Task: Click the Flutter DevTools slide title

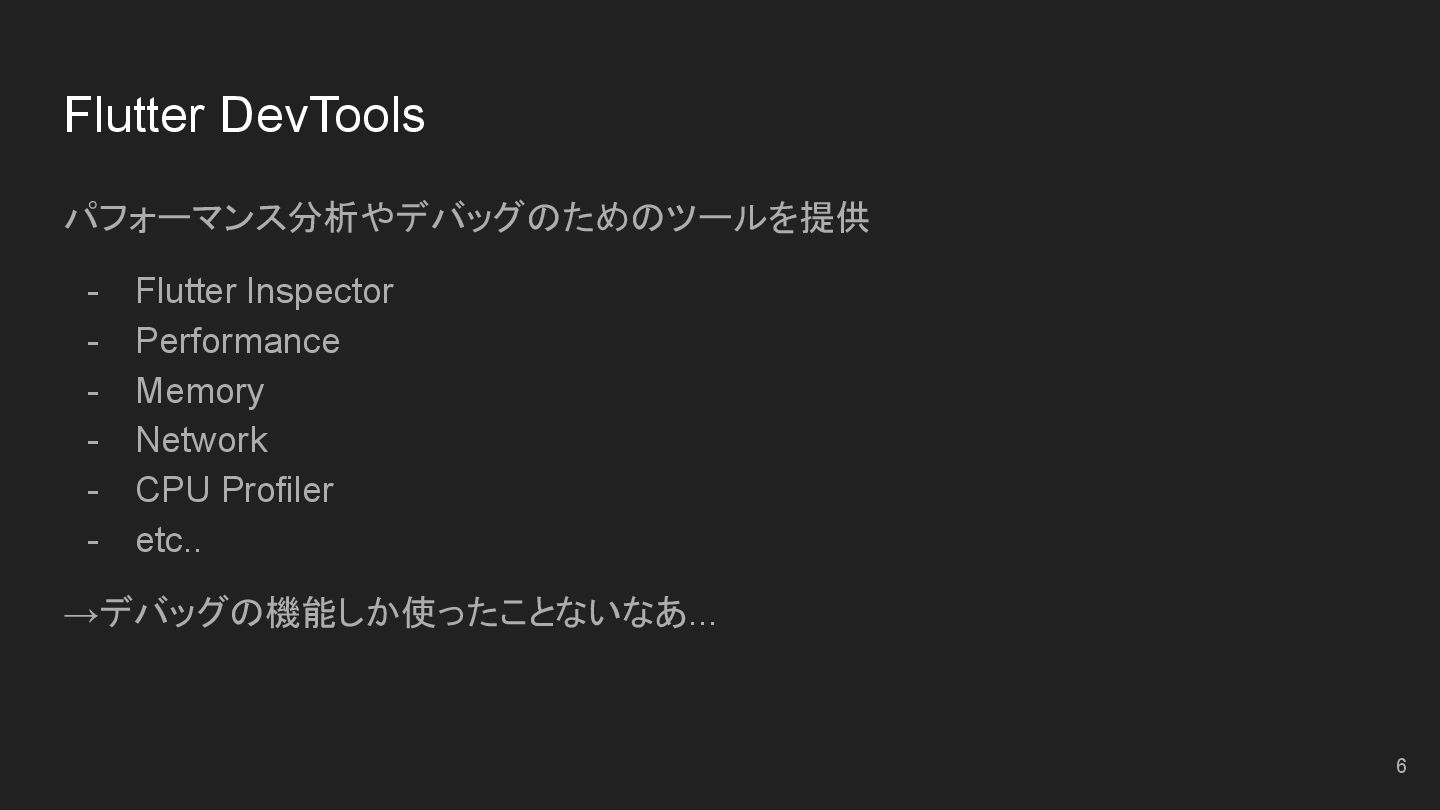Action: pos(244,115)
